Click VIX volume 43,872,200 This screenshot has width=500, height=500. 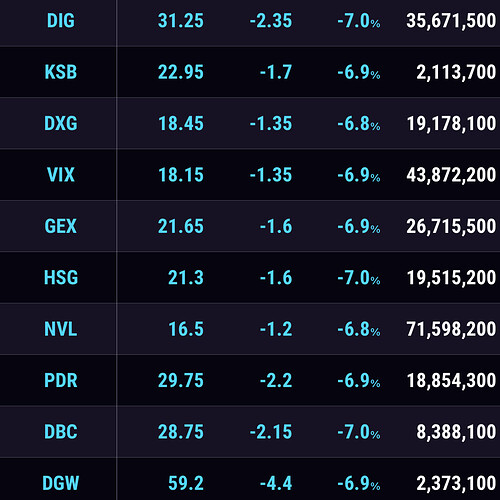[x=451, y=175]
